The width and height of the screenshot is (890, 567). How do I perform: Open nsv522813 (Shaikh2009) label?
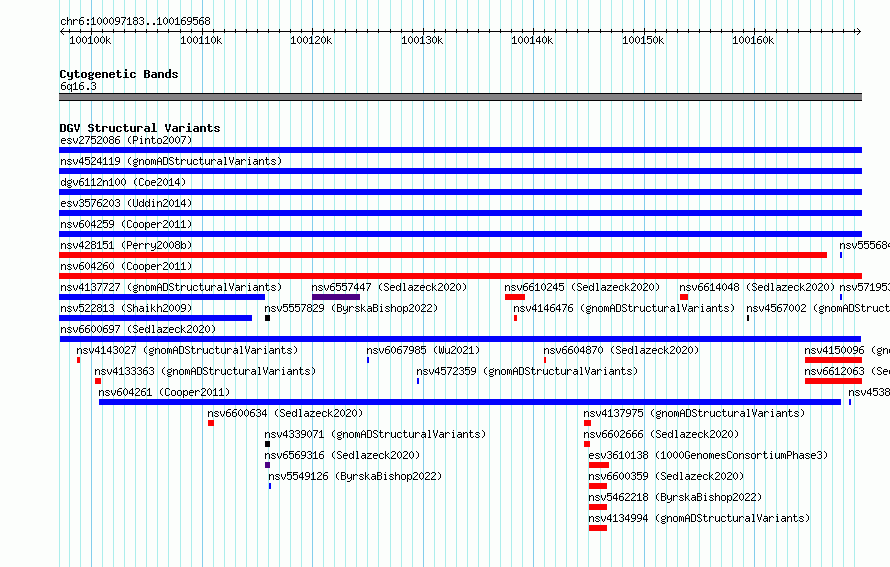click(x=126, y=308)
